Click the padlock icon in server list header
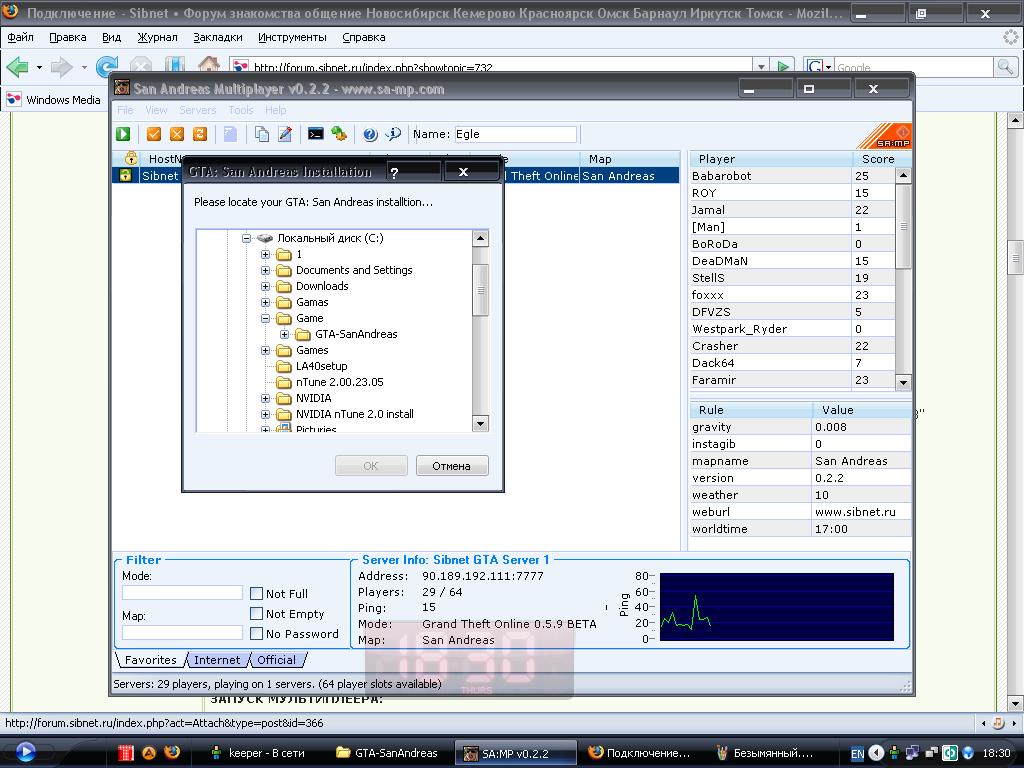 pyautogui.click(x=131, y=158)
